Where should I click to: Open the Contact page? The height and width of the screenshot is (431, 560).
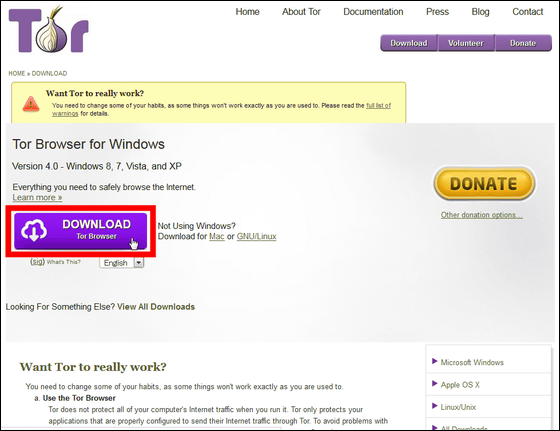pyautogui.click(x=528, y=12)
